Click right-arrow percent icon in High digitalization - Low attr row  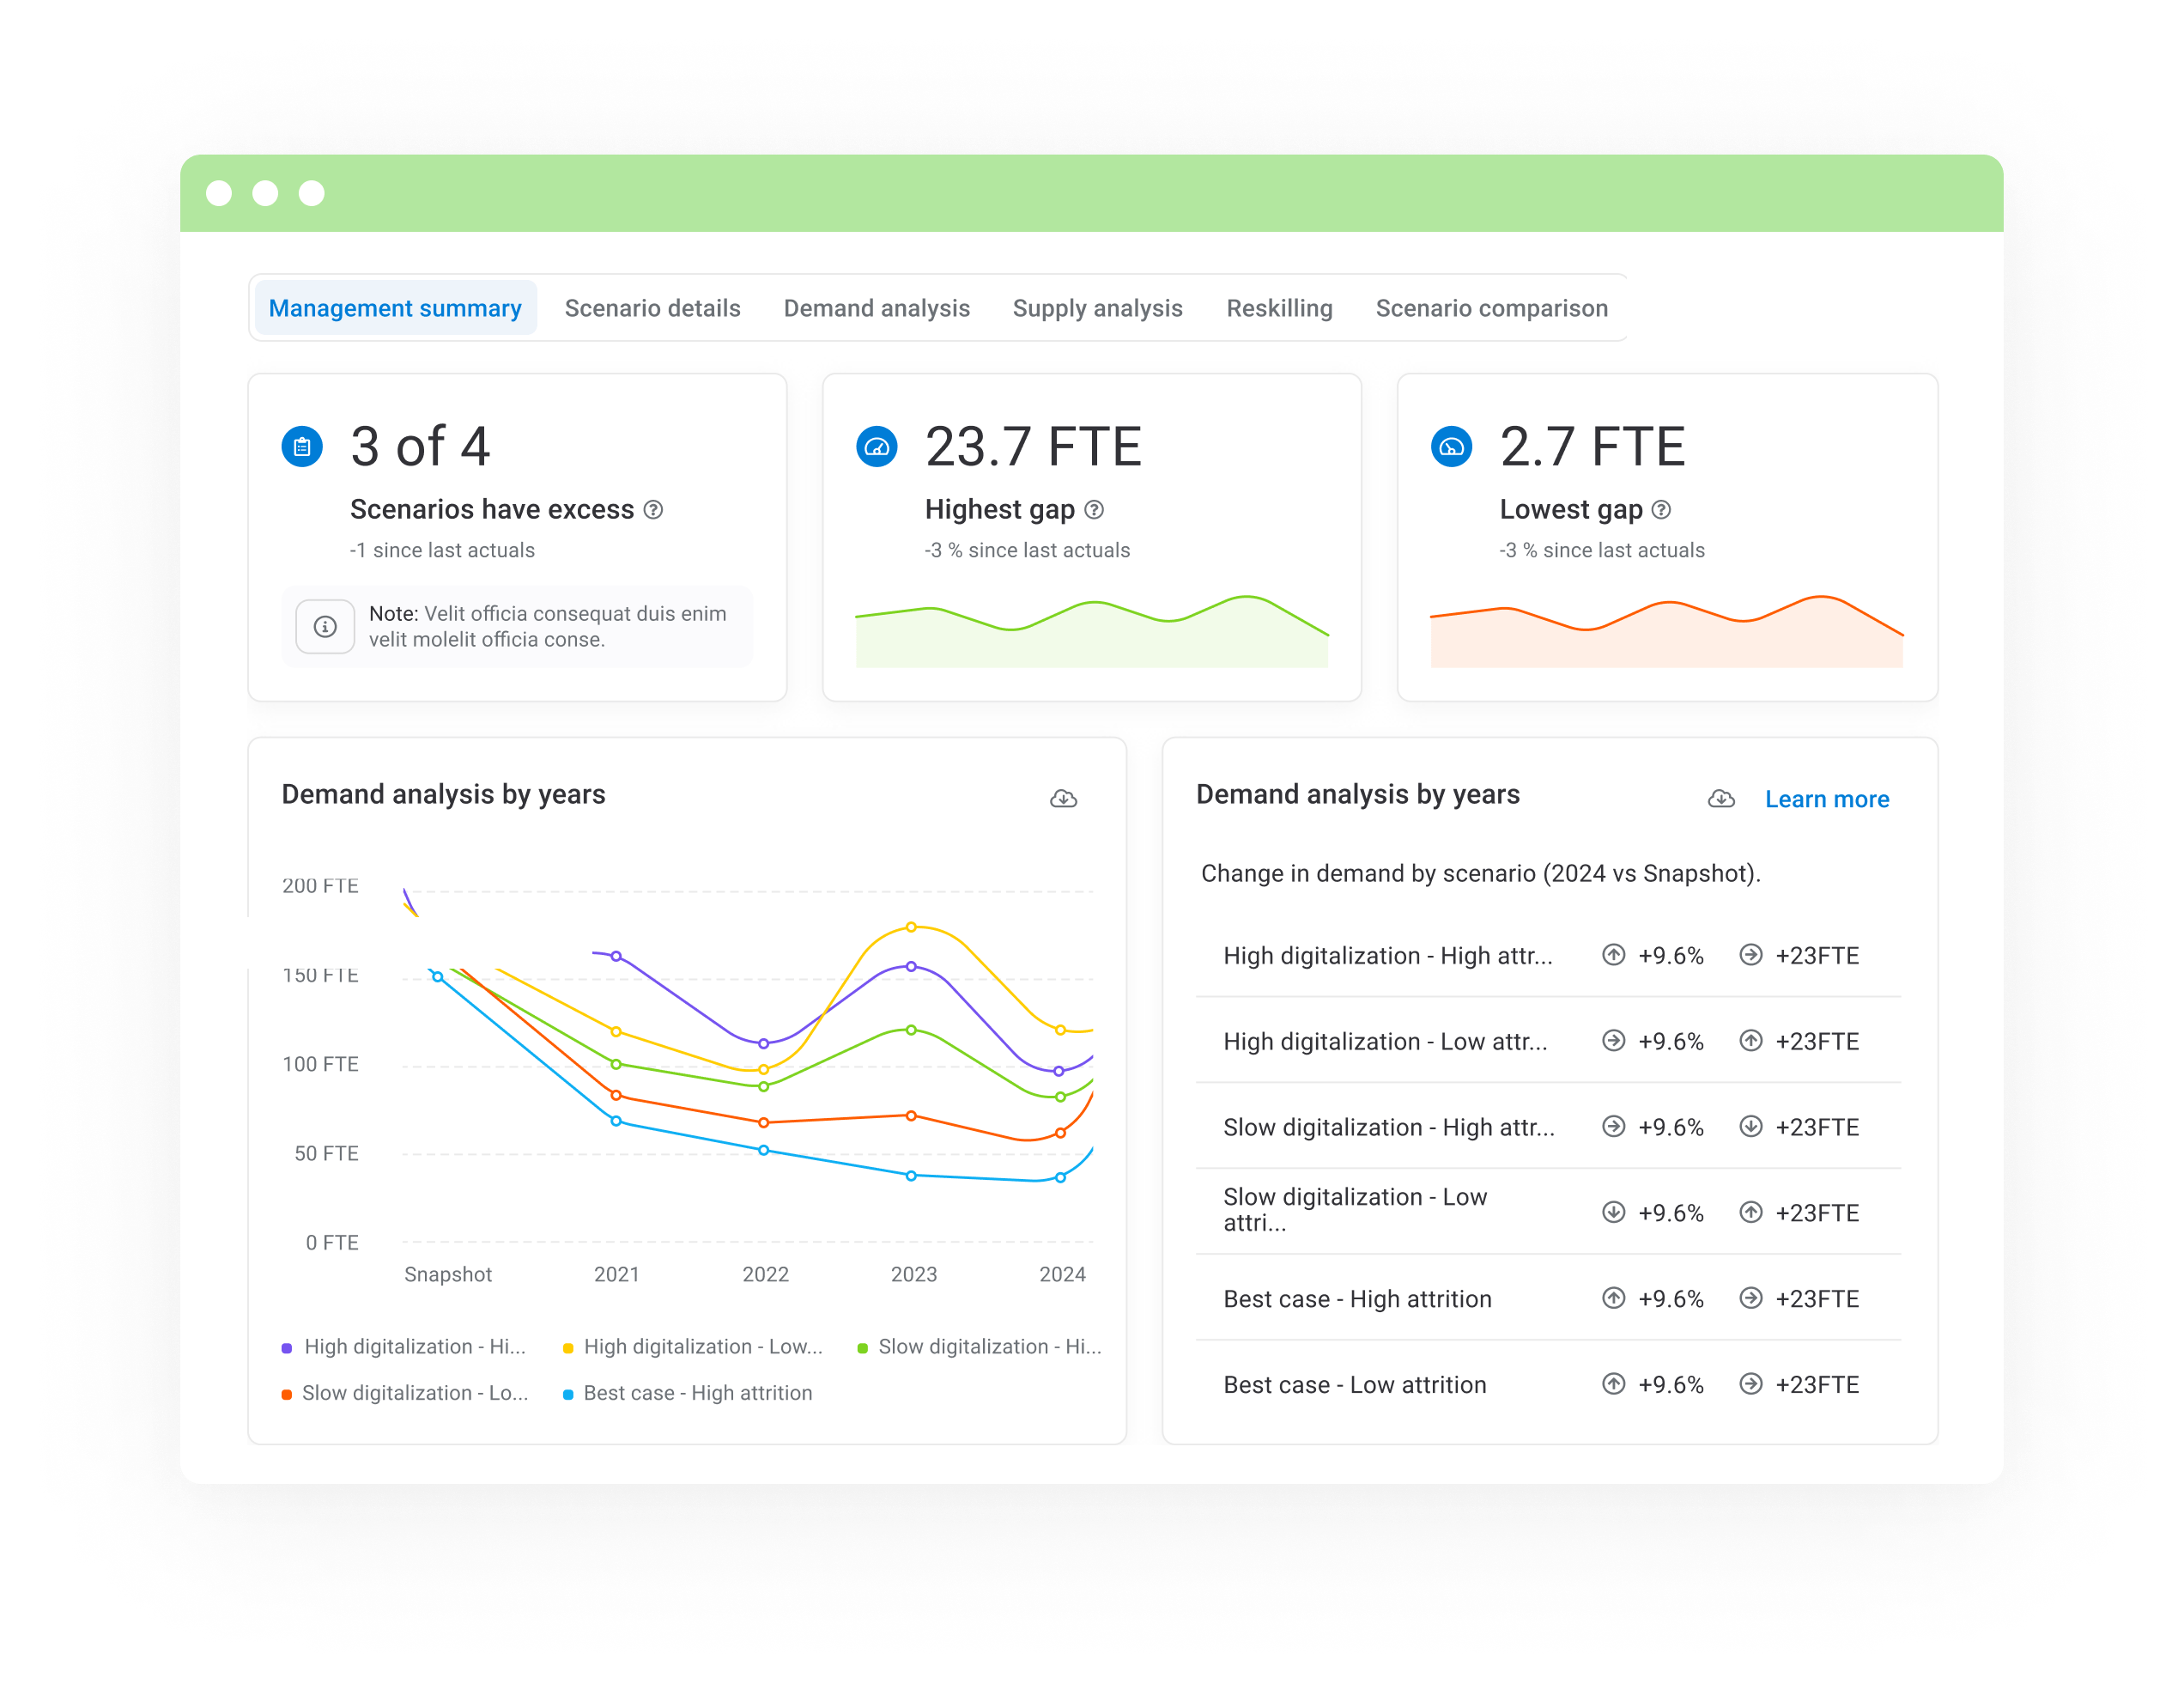point(1613,1041)
